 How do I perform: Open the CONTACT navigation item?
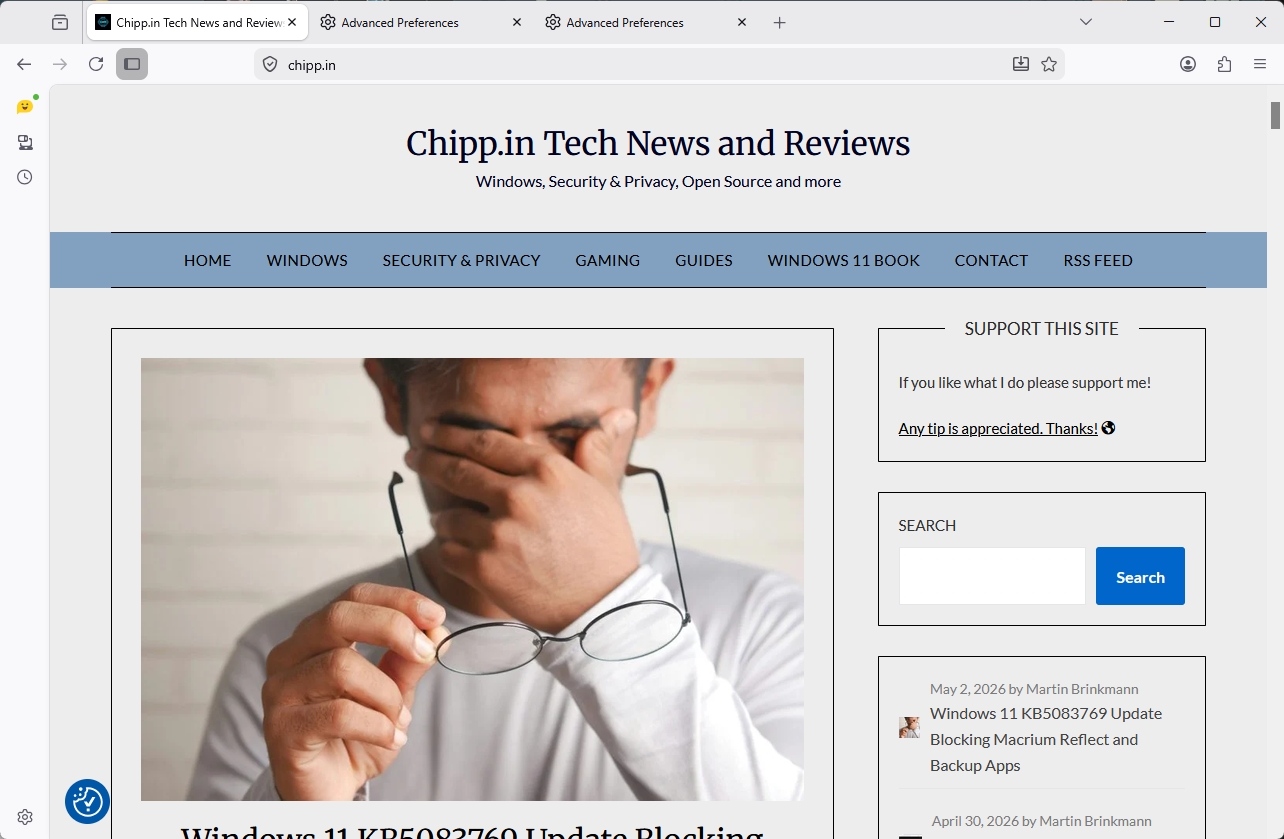[991, 260]
